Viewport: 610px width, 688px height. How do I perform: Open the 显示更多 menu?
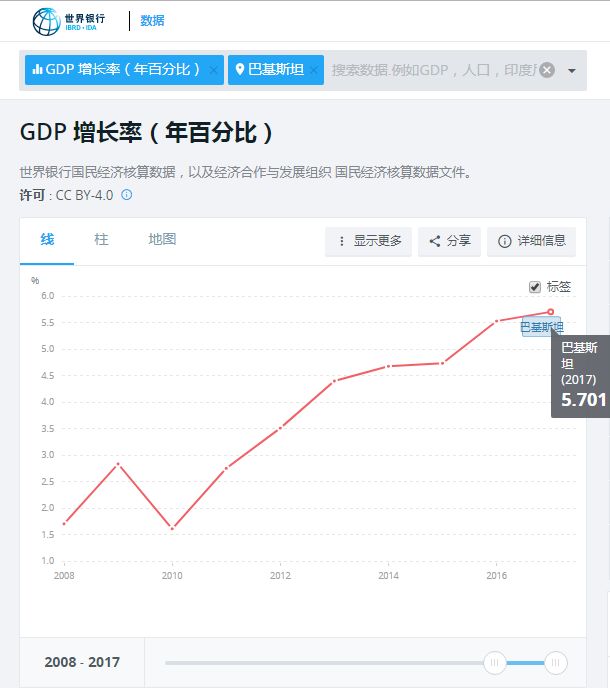(x=368, y=241)
